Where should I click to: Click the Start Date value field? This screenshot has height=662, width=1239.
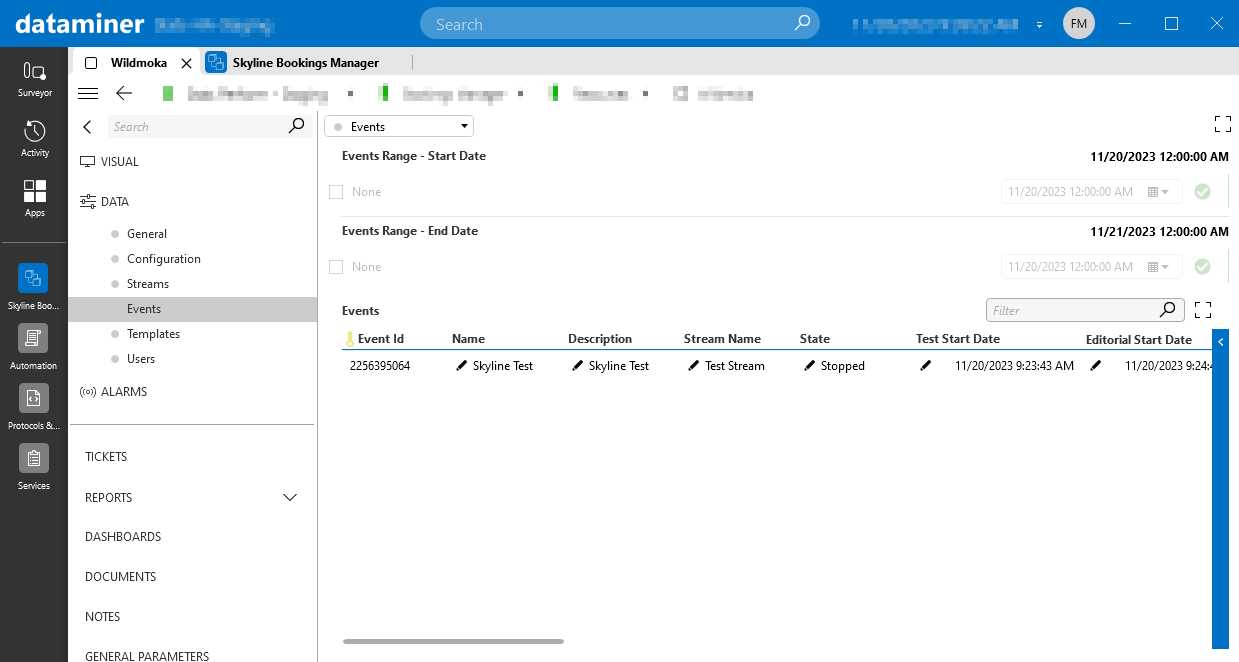(x=1092, y=191)
